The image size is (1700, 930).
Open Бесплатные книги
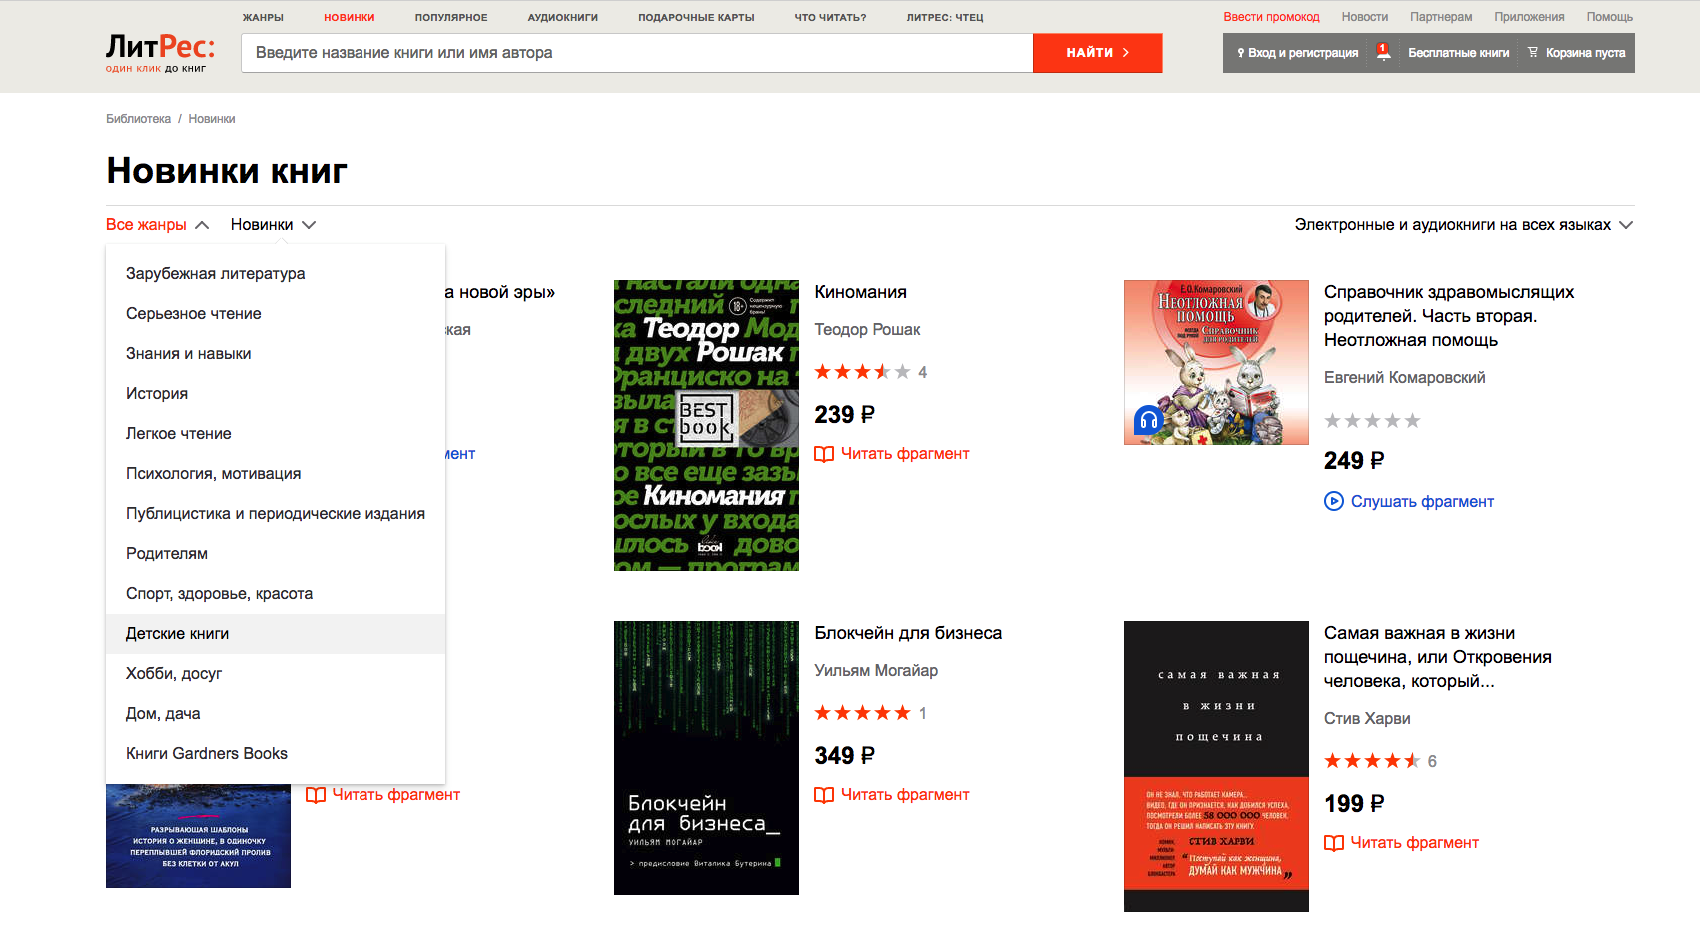1458,53
